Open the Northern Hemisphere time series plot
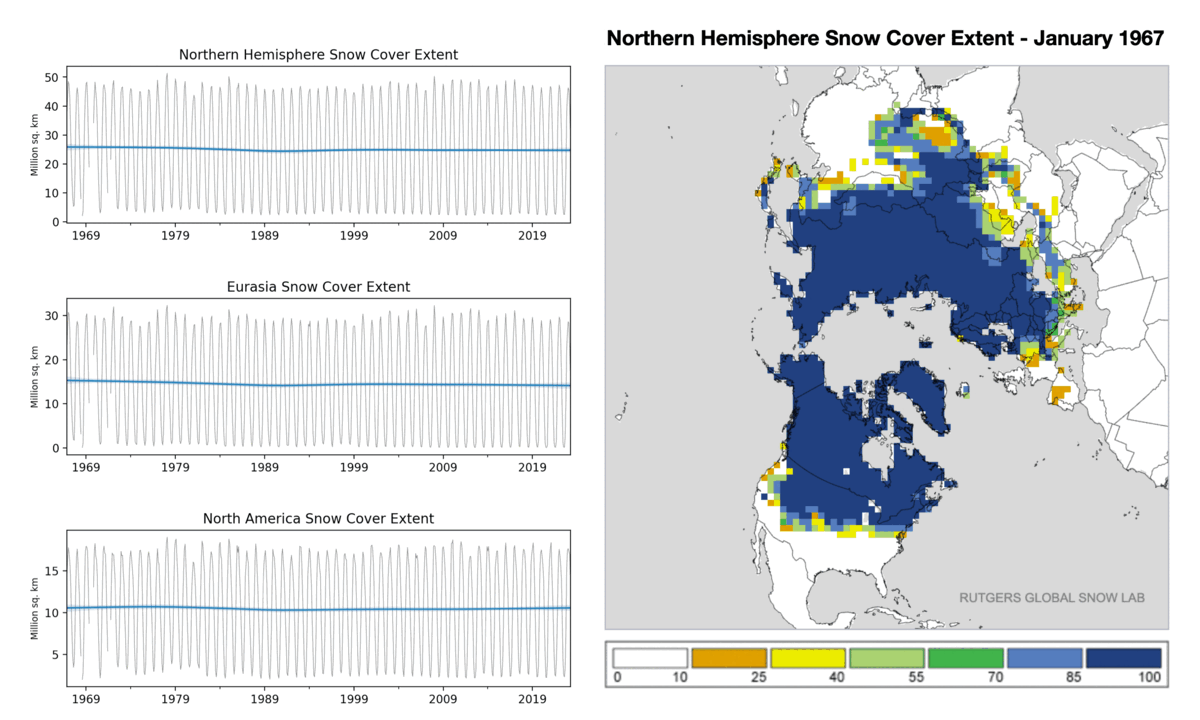This screenshot has width=1200, height=720. (318, 145)
